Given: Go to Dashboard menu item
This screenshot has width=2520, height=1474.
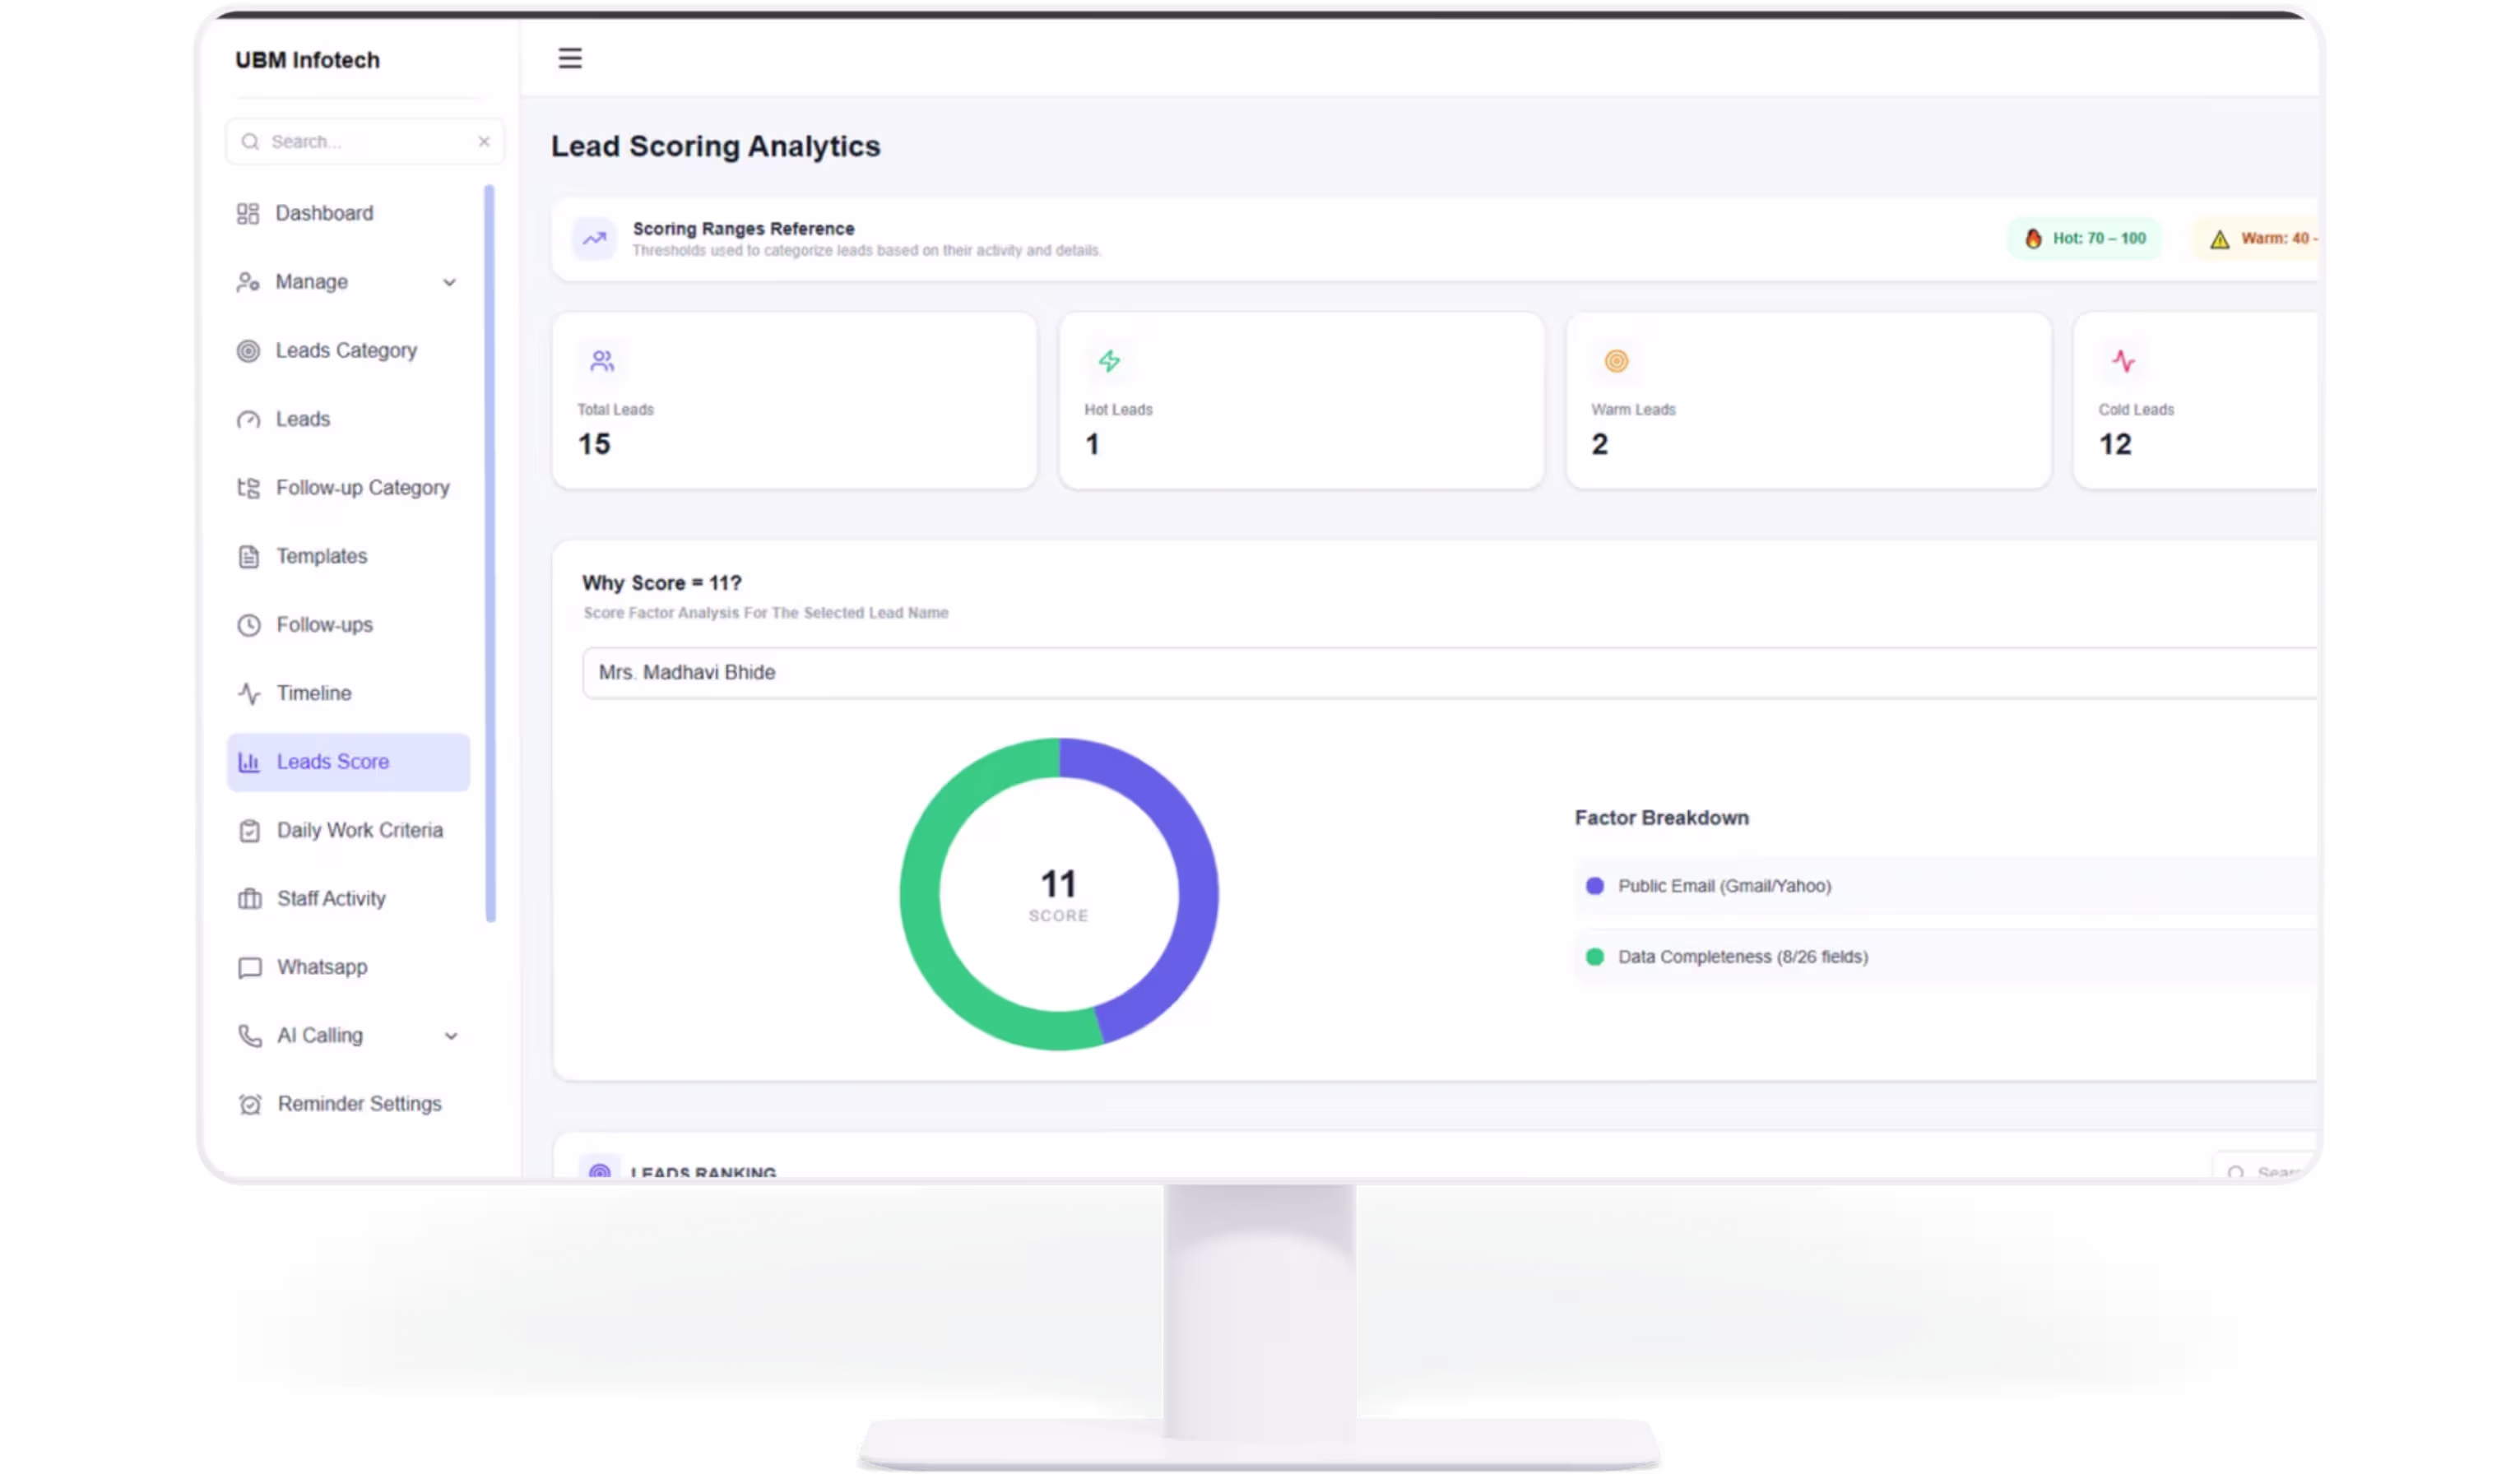Looking at the screenshot, I should pos(324,213).
